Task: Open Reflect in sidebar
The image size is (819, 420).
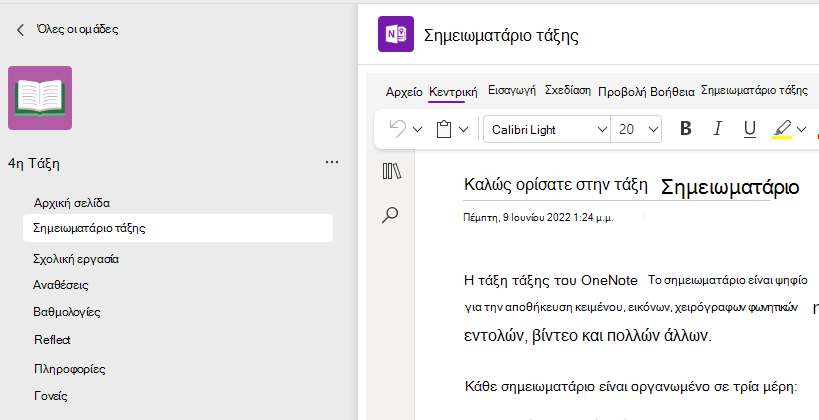Action: [52, 340]
